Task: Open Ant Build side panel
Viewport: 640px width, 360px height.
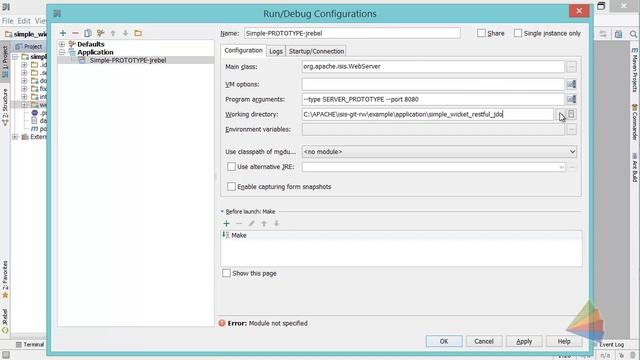Action: point(635,167)
